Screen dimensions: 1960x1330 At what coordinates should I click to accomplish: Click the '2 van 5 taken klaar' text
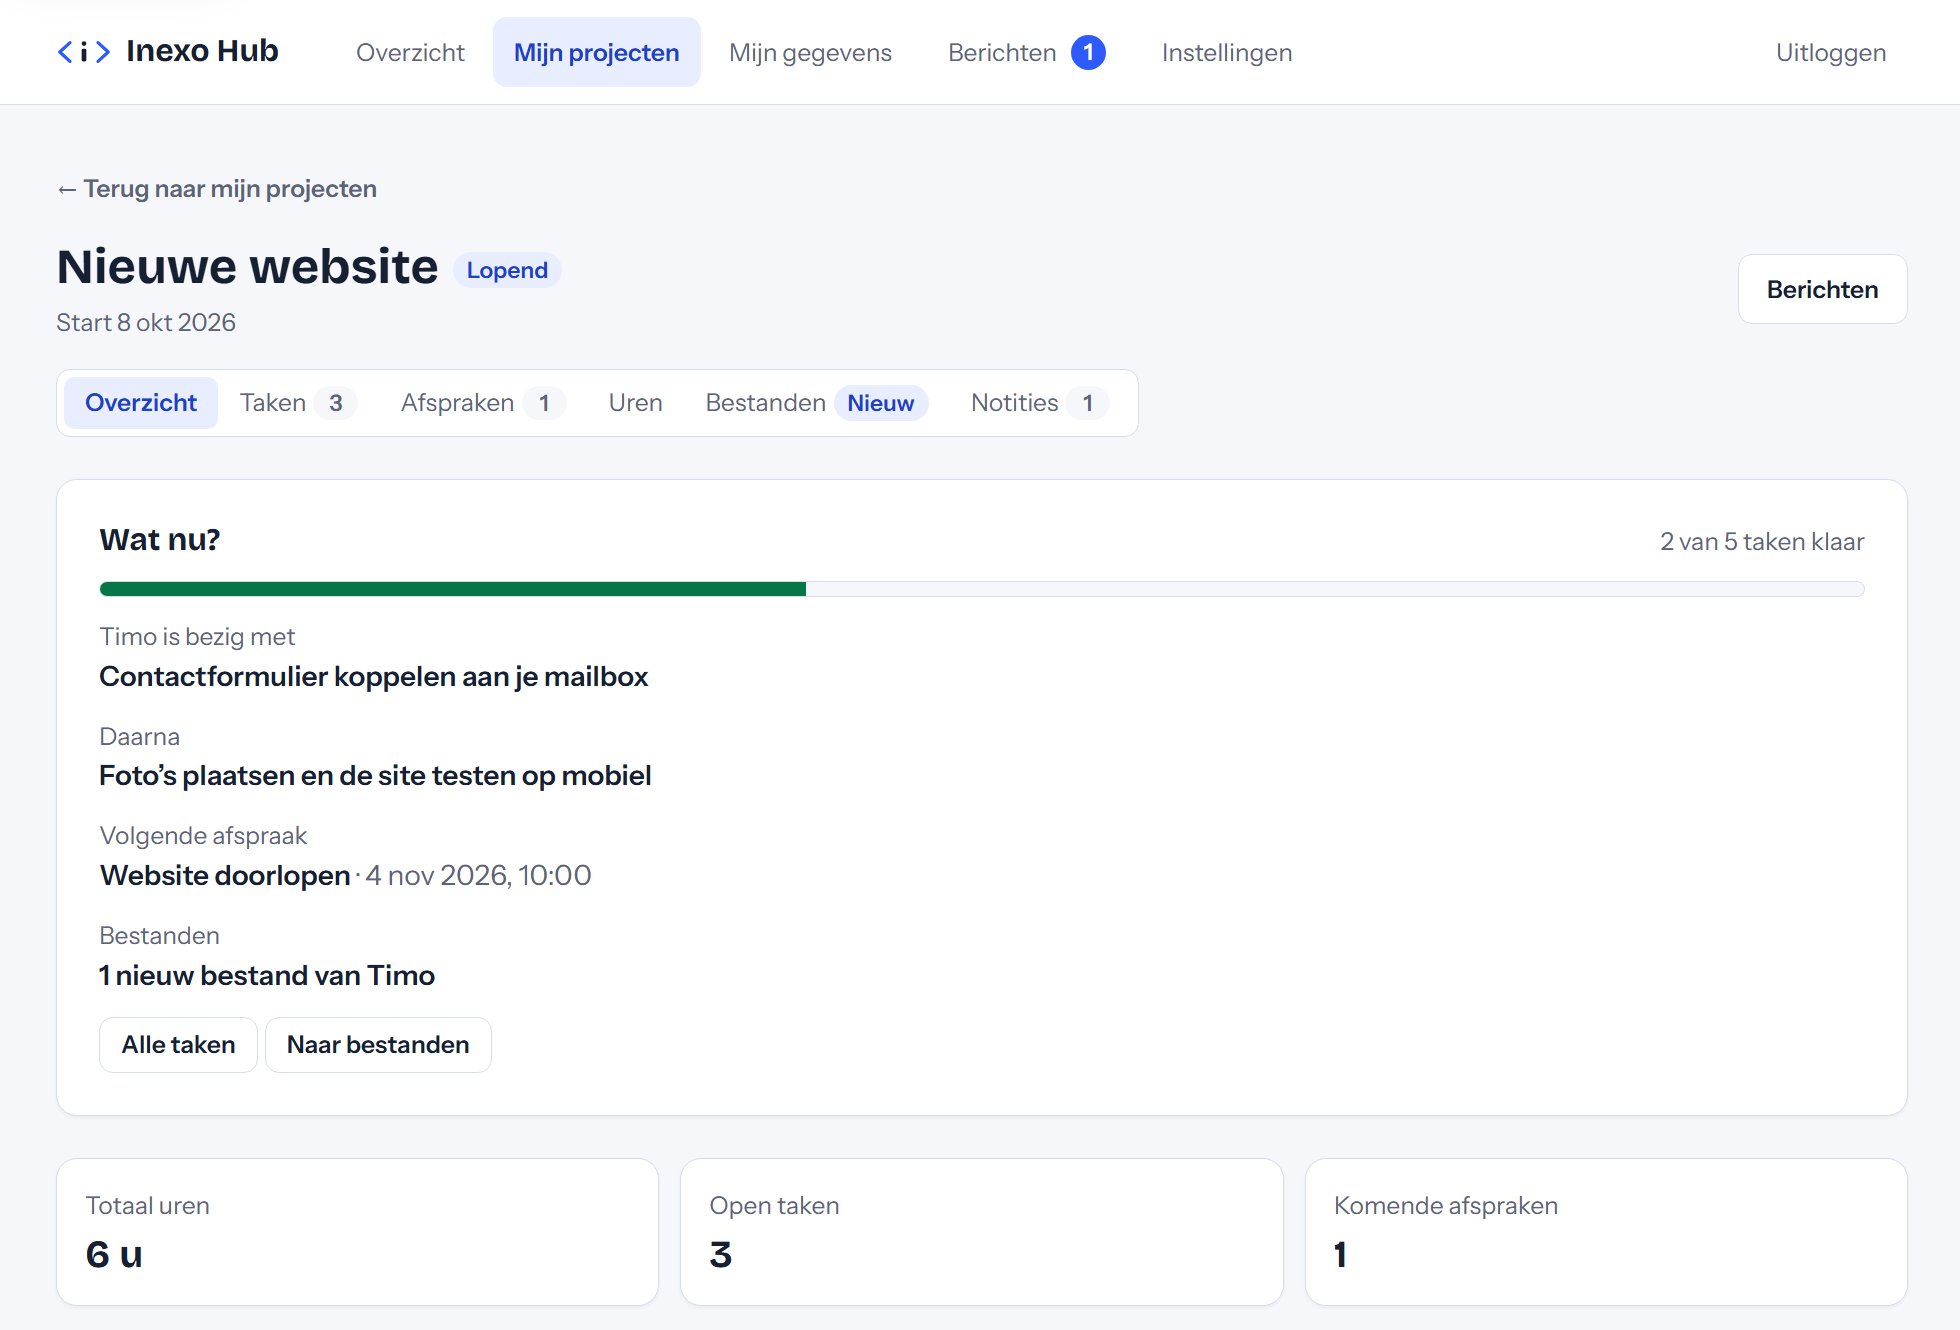pyautogui.click(x=1762, y=542)
